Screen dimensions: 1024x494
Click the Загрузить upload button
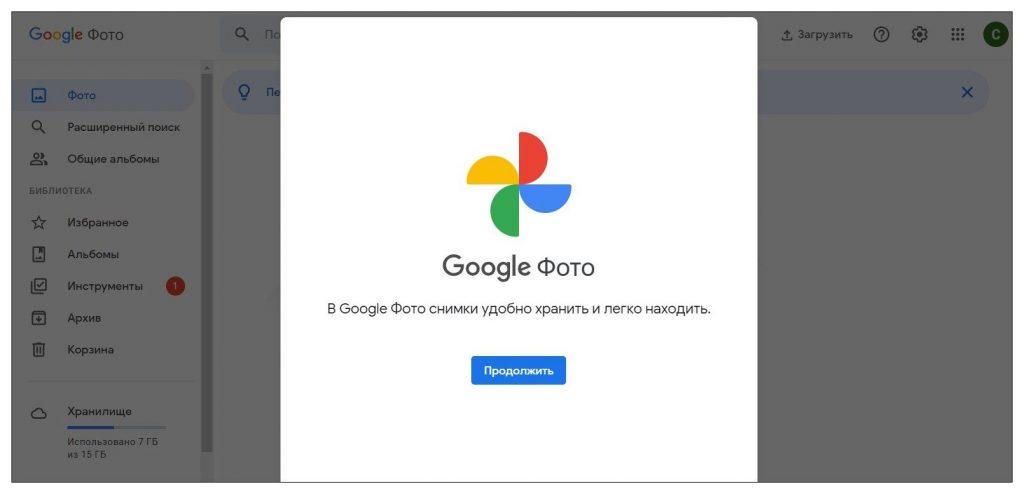(x=817, y=35)
